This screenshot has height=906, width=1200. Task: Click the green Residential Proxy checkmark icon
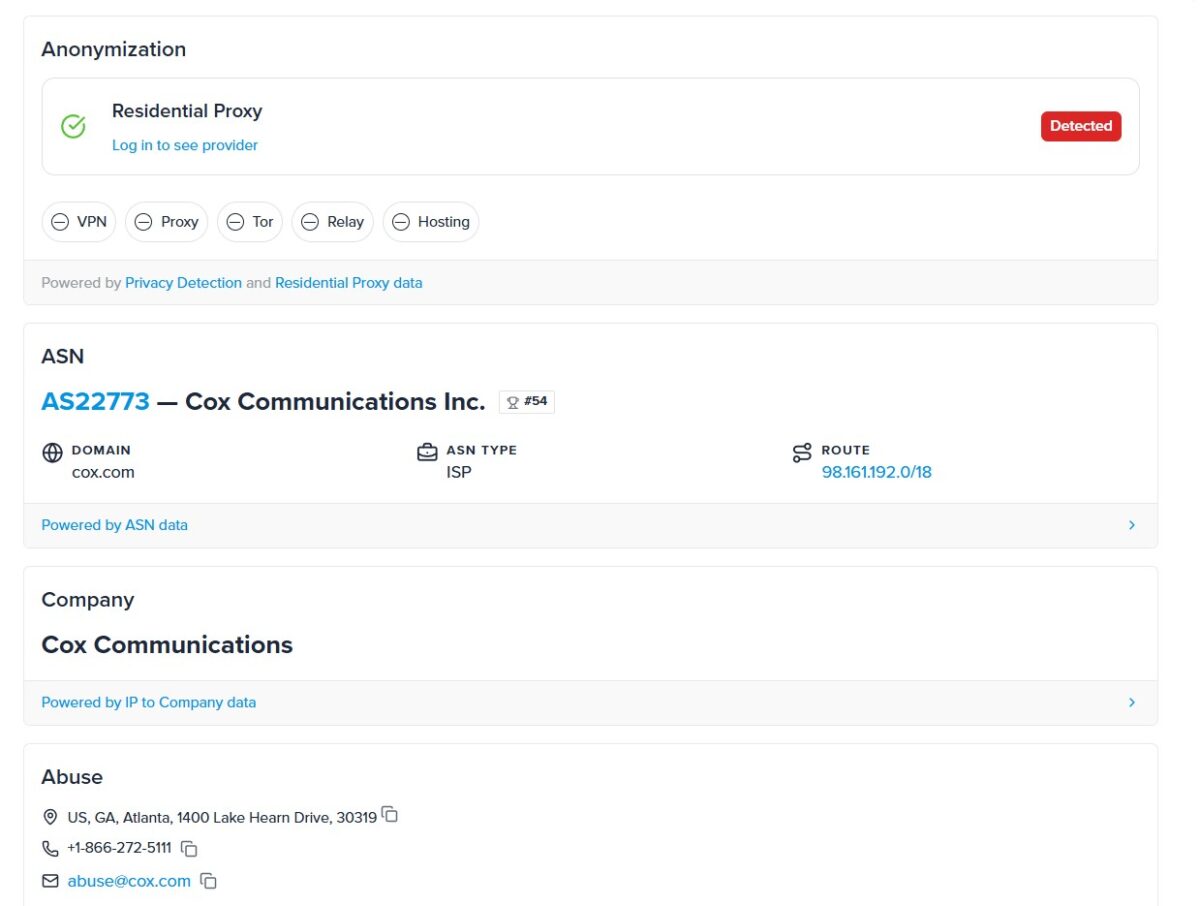coord(73,127)
